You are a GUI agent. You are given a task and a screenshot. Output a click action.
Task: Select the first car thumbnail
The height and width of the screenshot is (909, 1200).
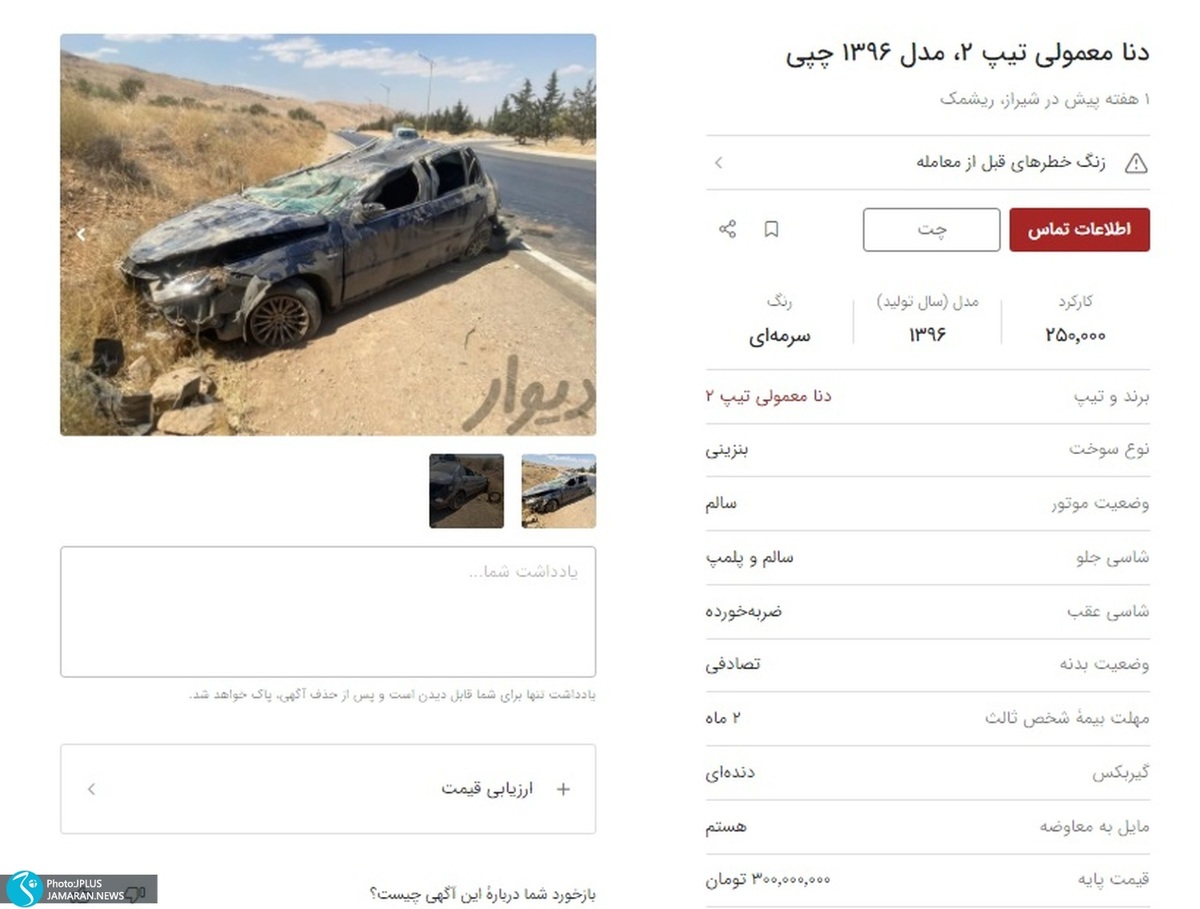pos(558,491)
